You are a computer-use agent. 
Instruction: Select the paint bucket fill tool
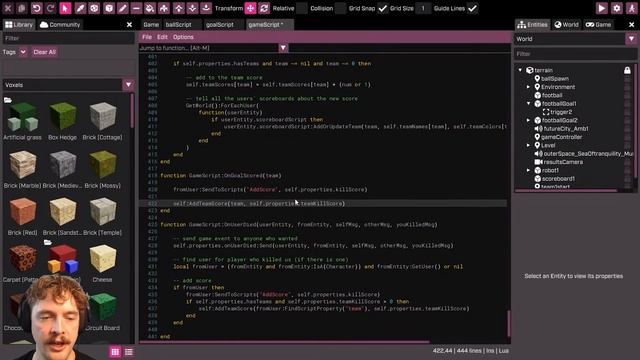tap(150, 8)
